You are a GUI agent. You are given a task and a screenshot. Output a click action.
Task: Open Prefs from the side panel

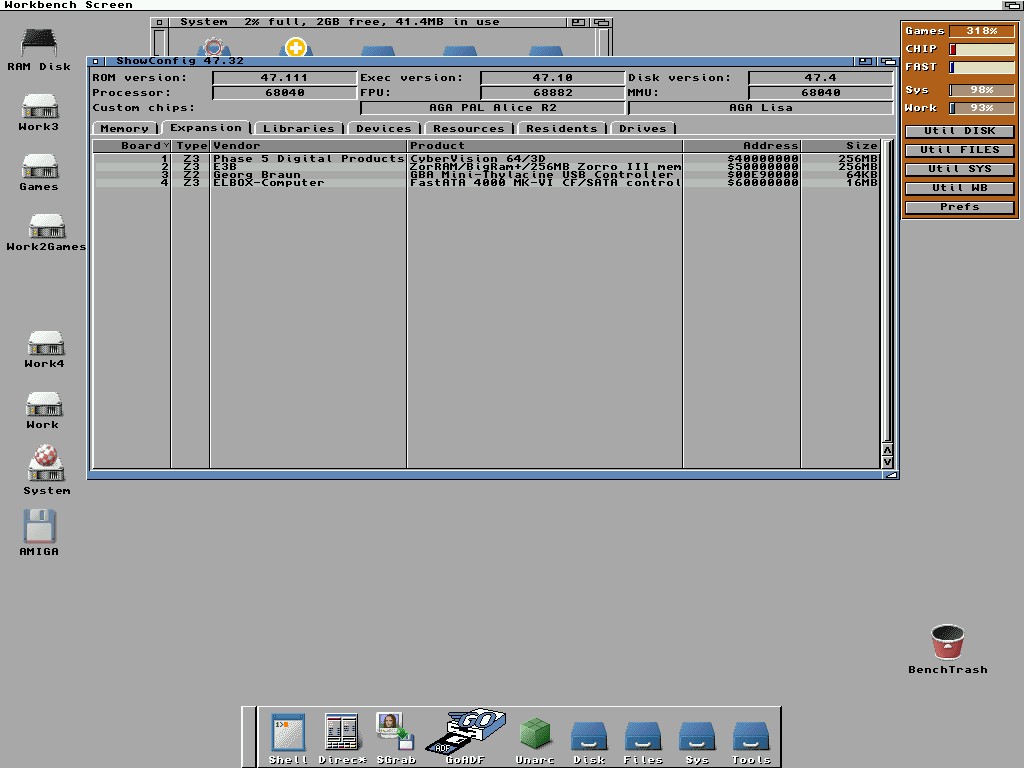(959, 207)
